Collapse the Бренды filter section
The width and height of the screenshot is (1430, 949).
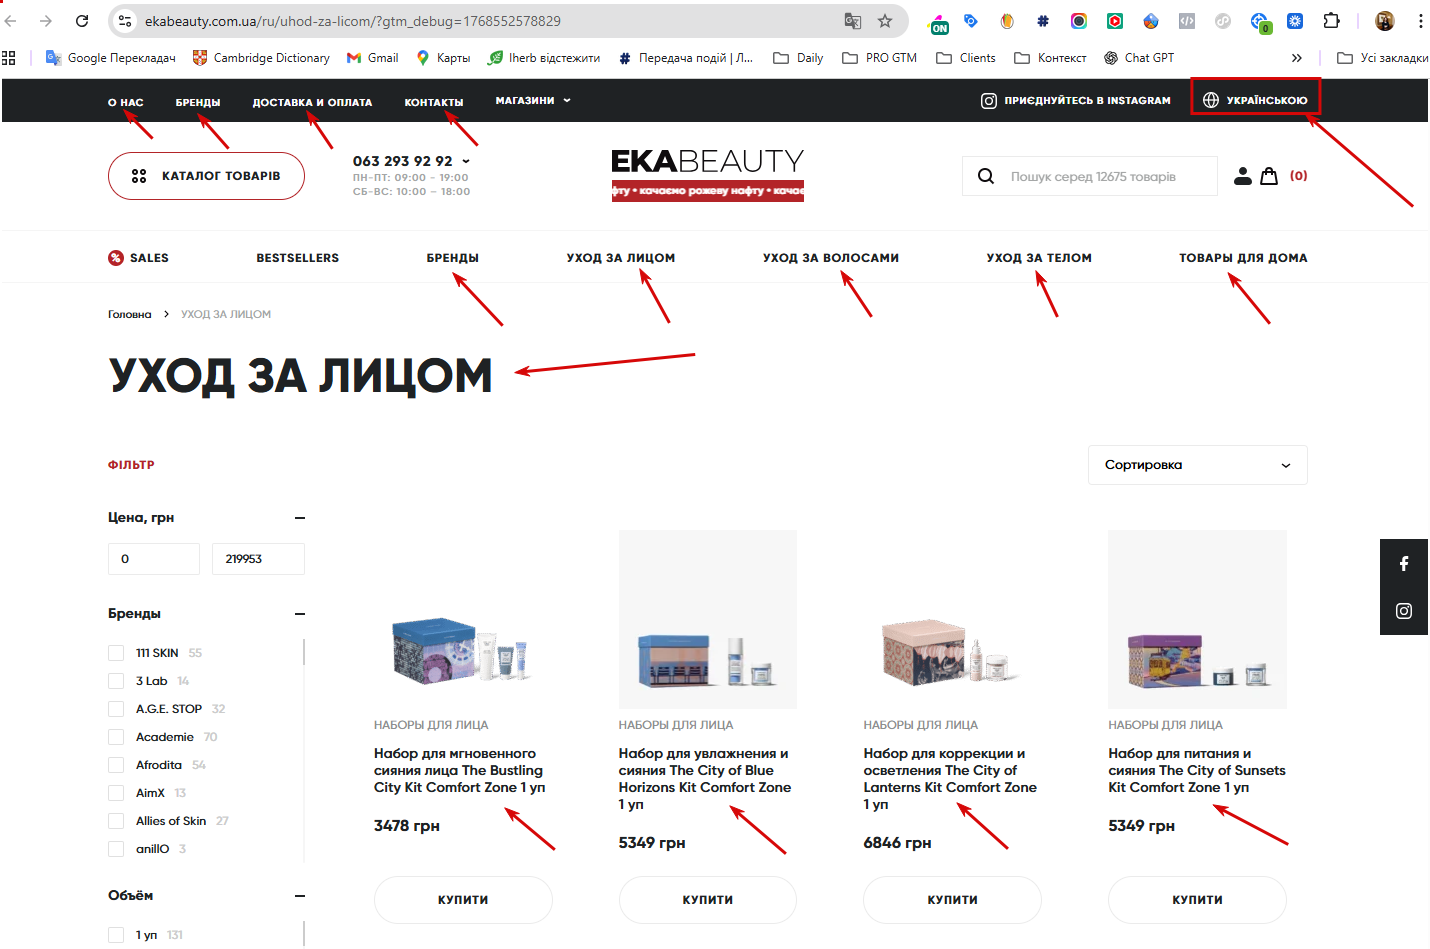pyautogui.click(x=299, y=614)
